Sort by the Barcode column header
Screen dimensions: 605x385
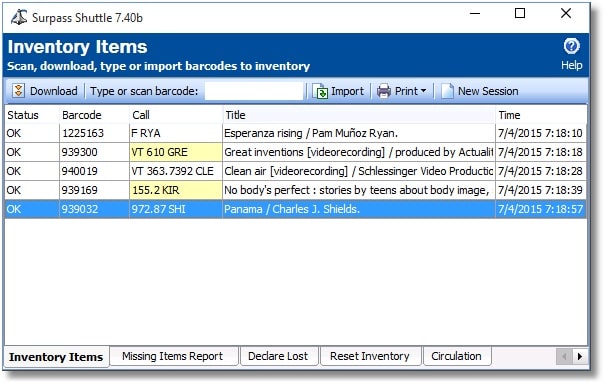94,115
